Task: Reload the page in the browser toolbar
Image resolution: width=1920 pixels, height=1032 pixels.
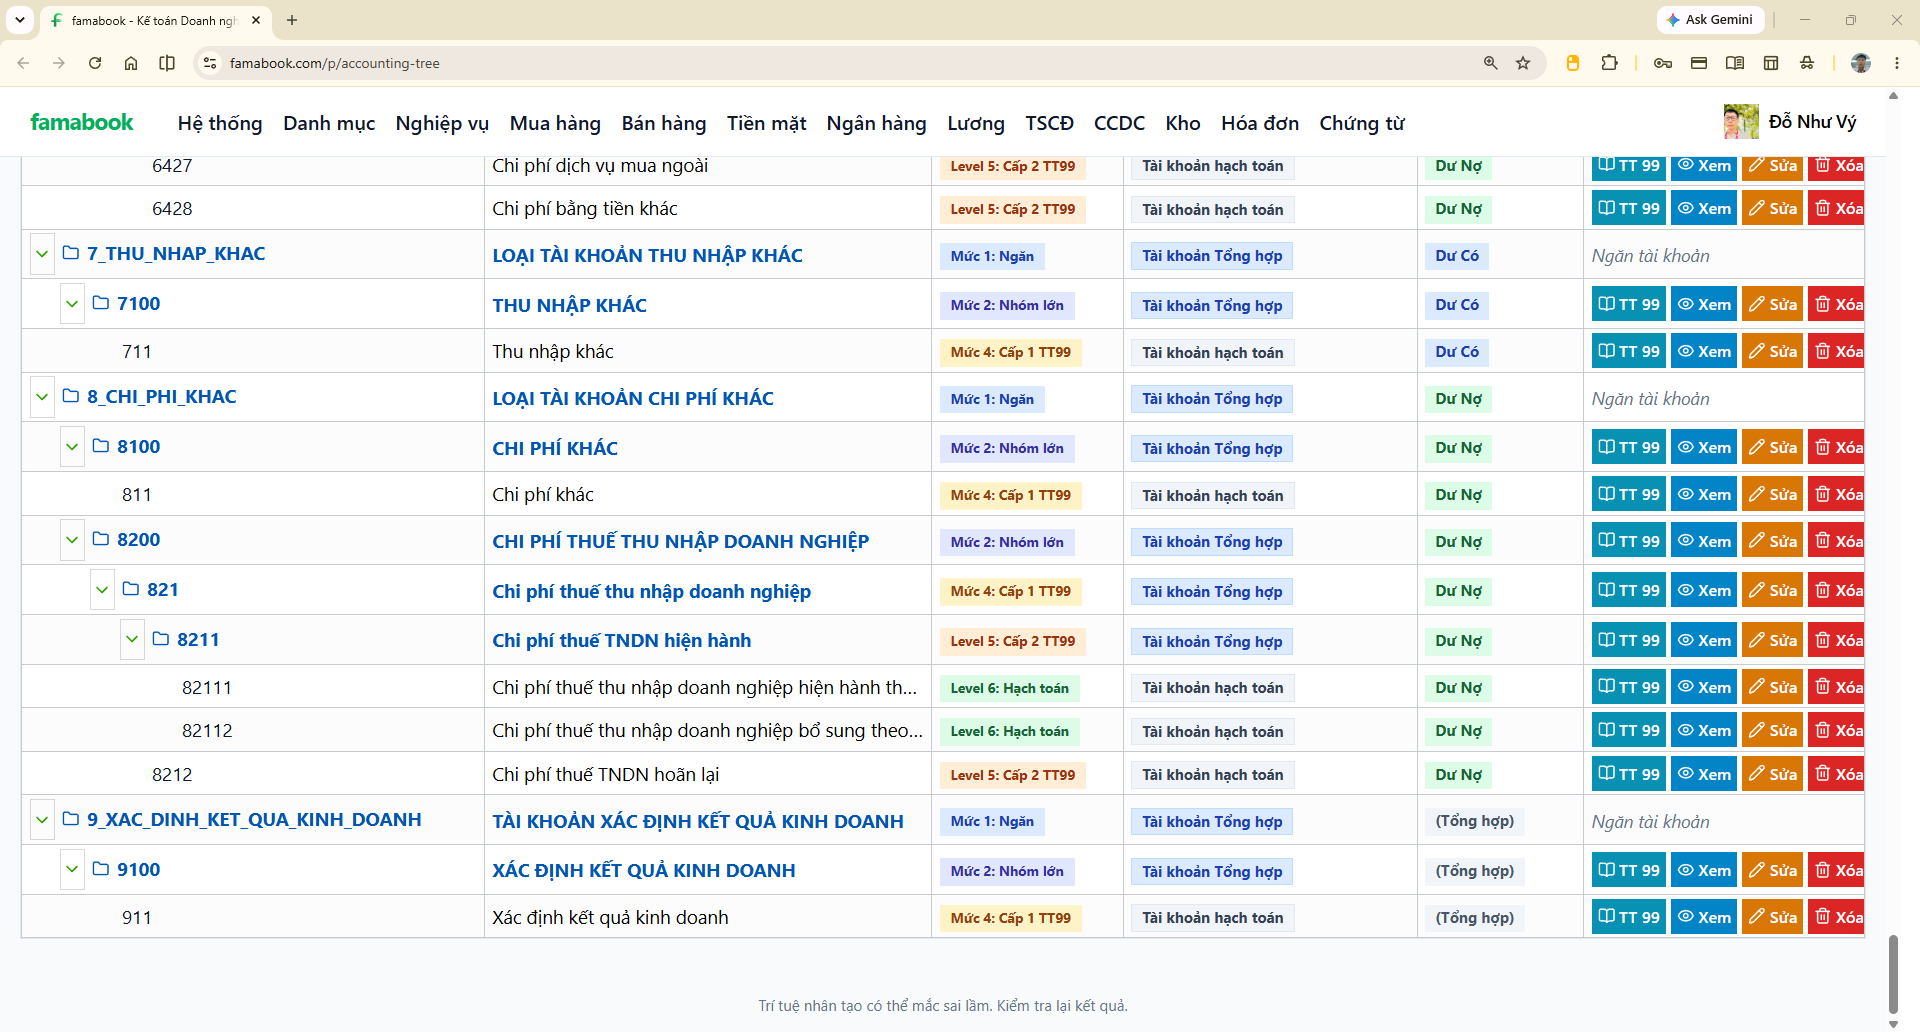Action: coord(95,63)
